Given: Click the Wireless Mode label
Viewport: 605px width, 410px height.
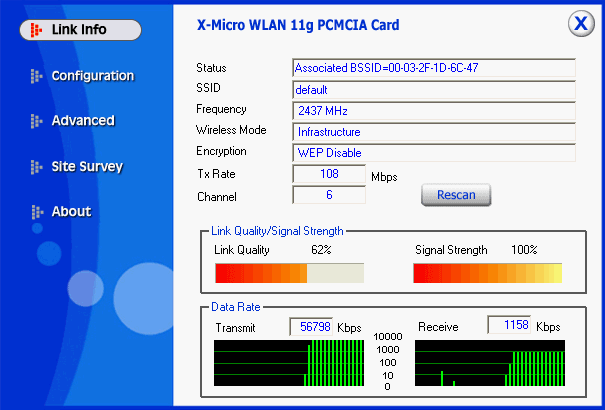Looking at the screenshot, I should 231,130.
